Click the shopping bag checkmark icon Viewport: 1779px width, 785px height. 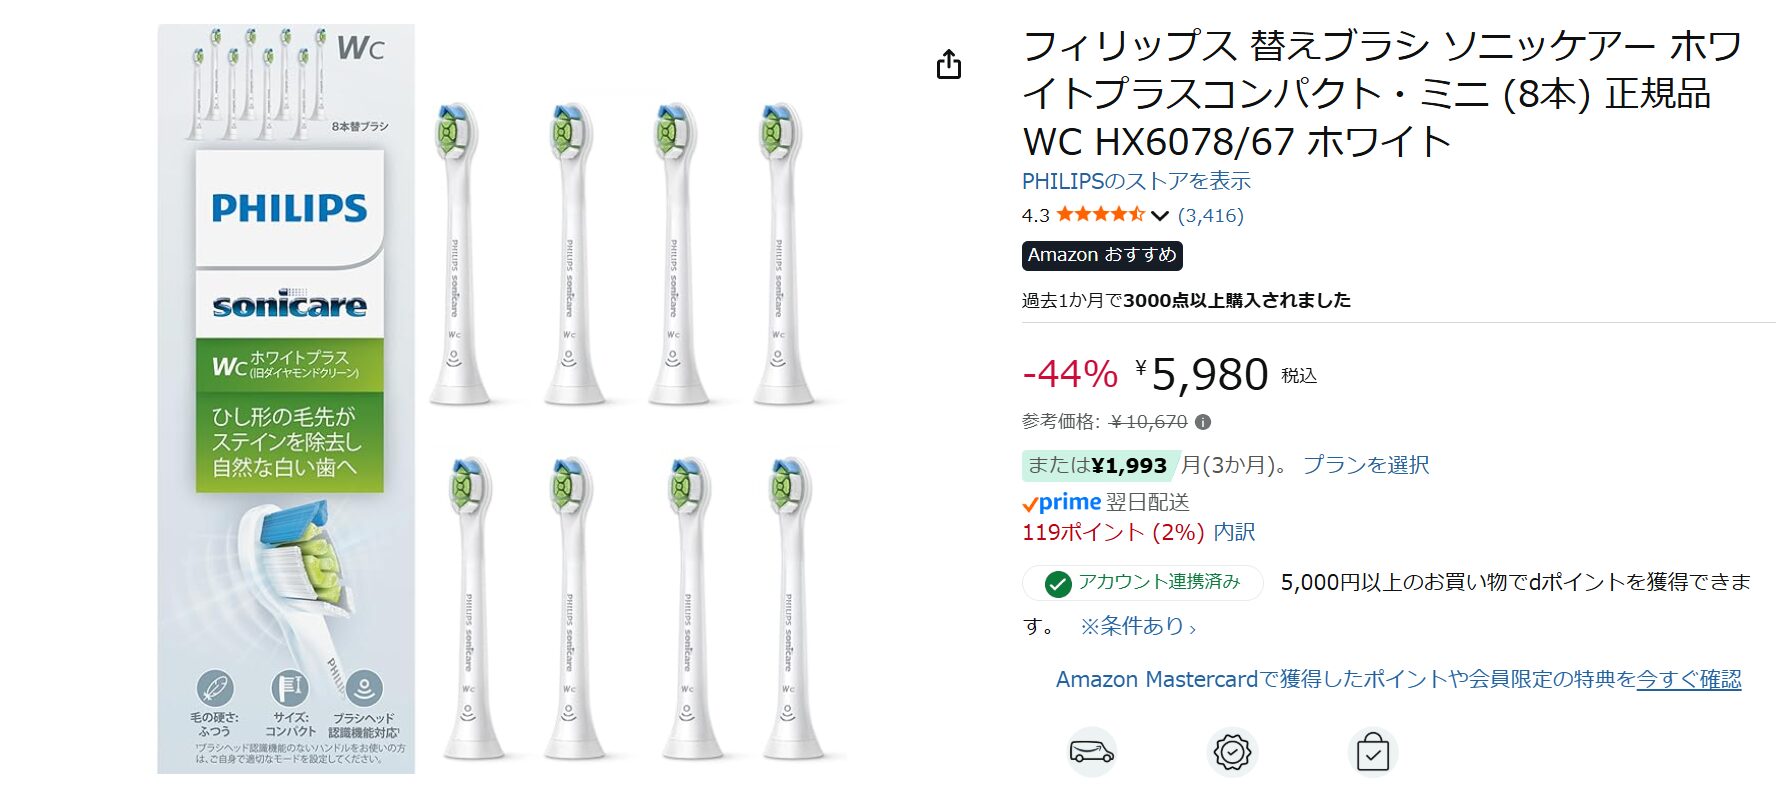coord(1372,751)
